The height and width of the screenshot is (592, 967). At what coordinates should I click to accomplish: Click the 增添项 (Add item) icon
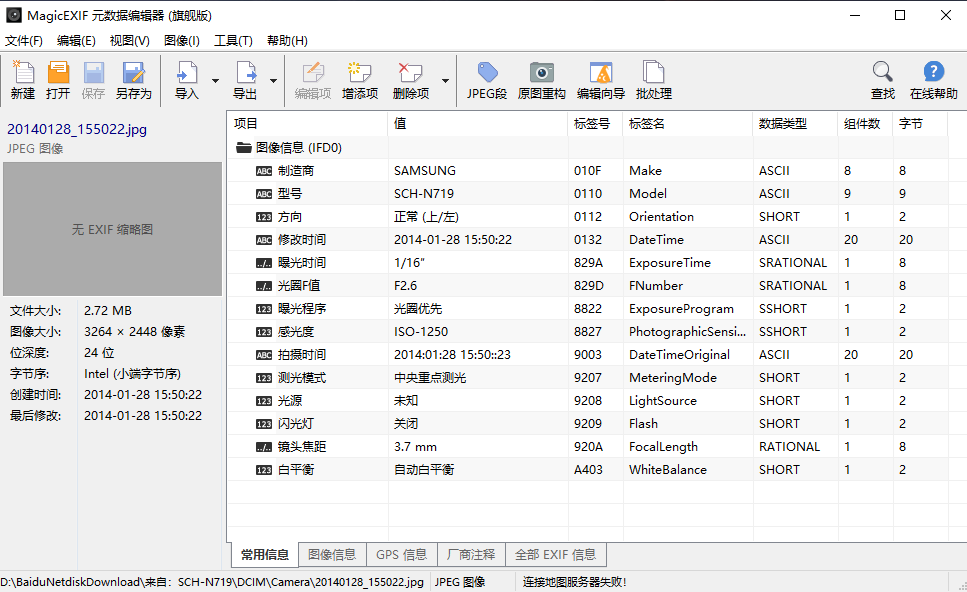[360, 80]
